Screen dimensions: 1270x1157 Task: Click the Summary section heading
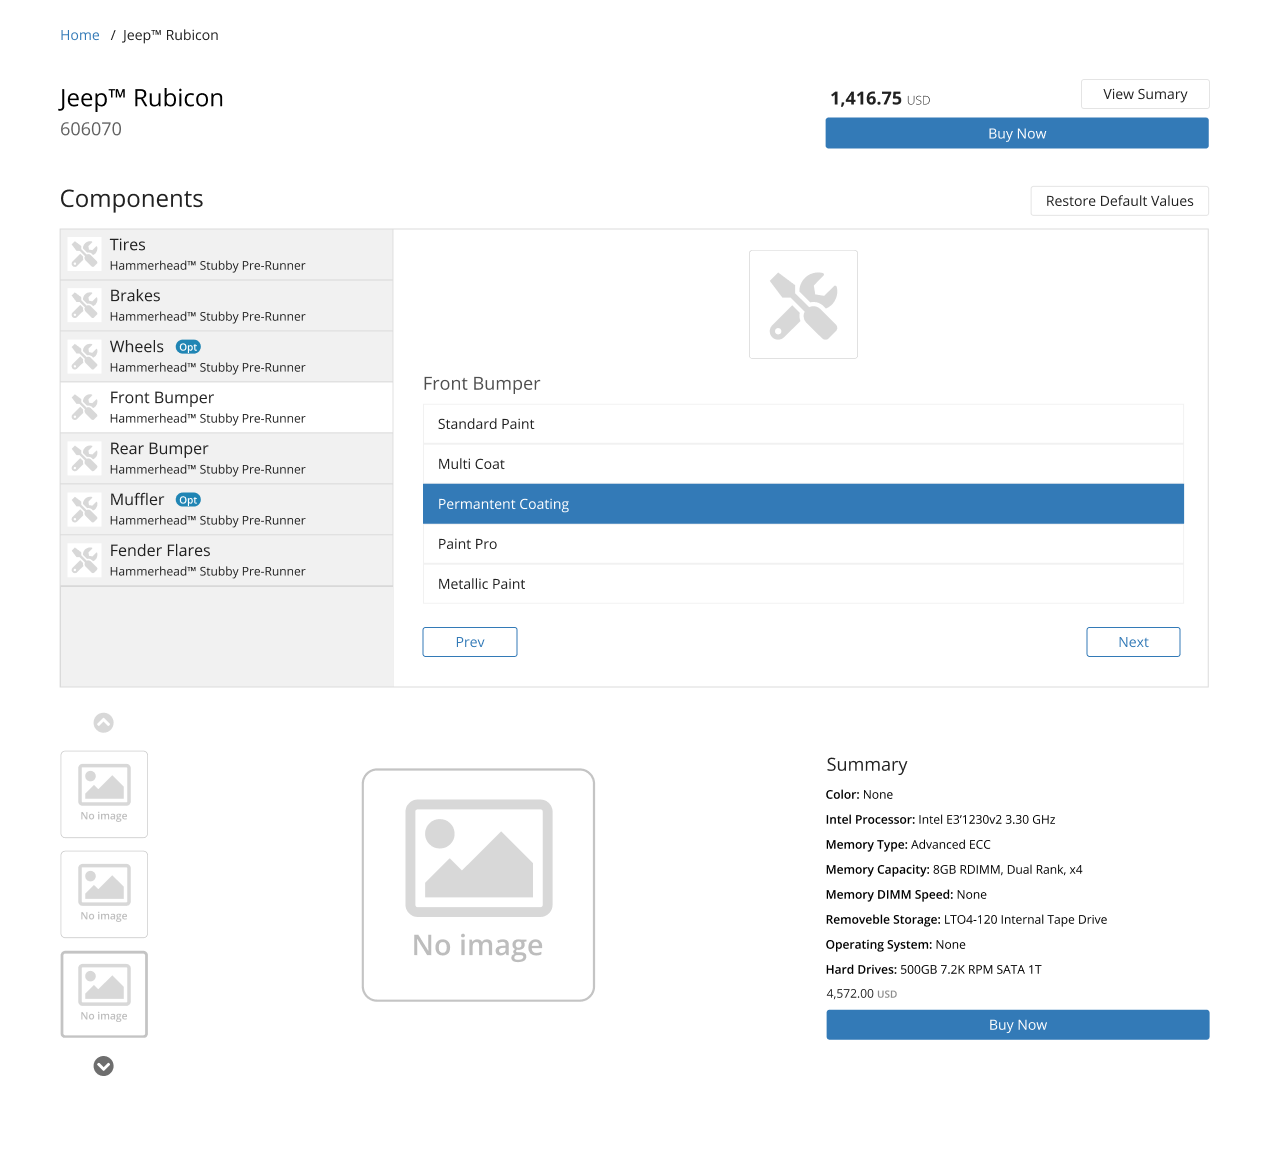coord(867,765)
